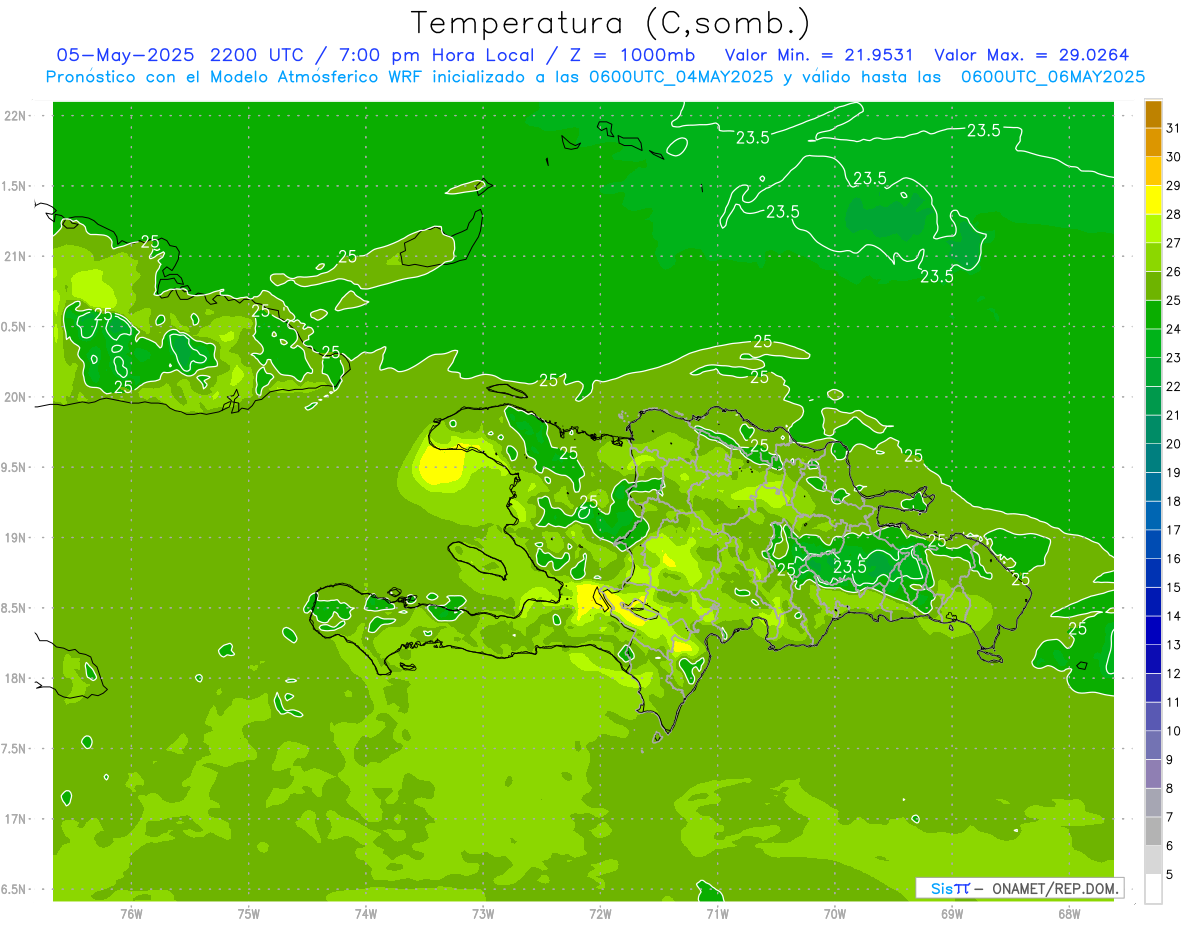The image size is (1200, 927).
Task: Click the '74W' longitude axis label
Action: coord(366,914)
